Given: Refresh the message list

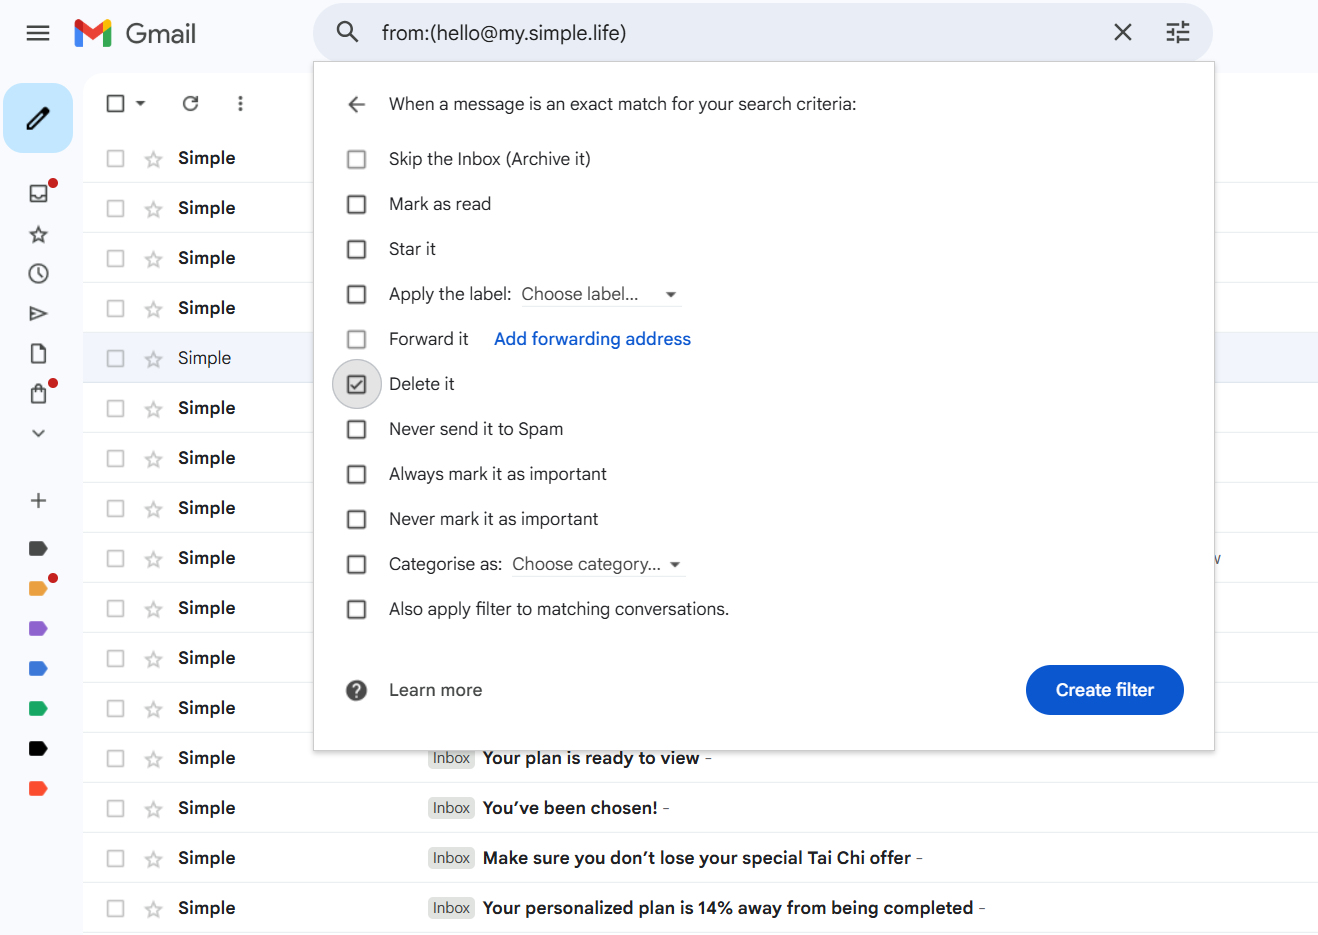Looking at the screenshot, I should tap(190, 103).
